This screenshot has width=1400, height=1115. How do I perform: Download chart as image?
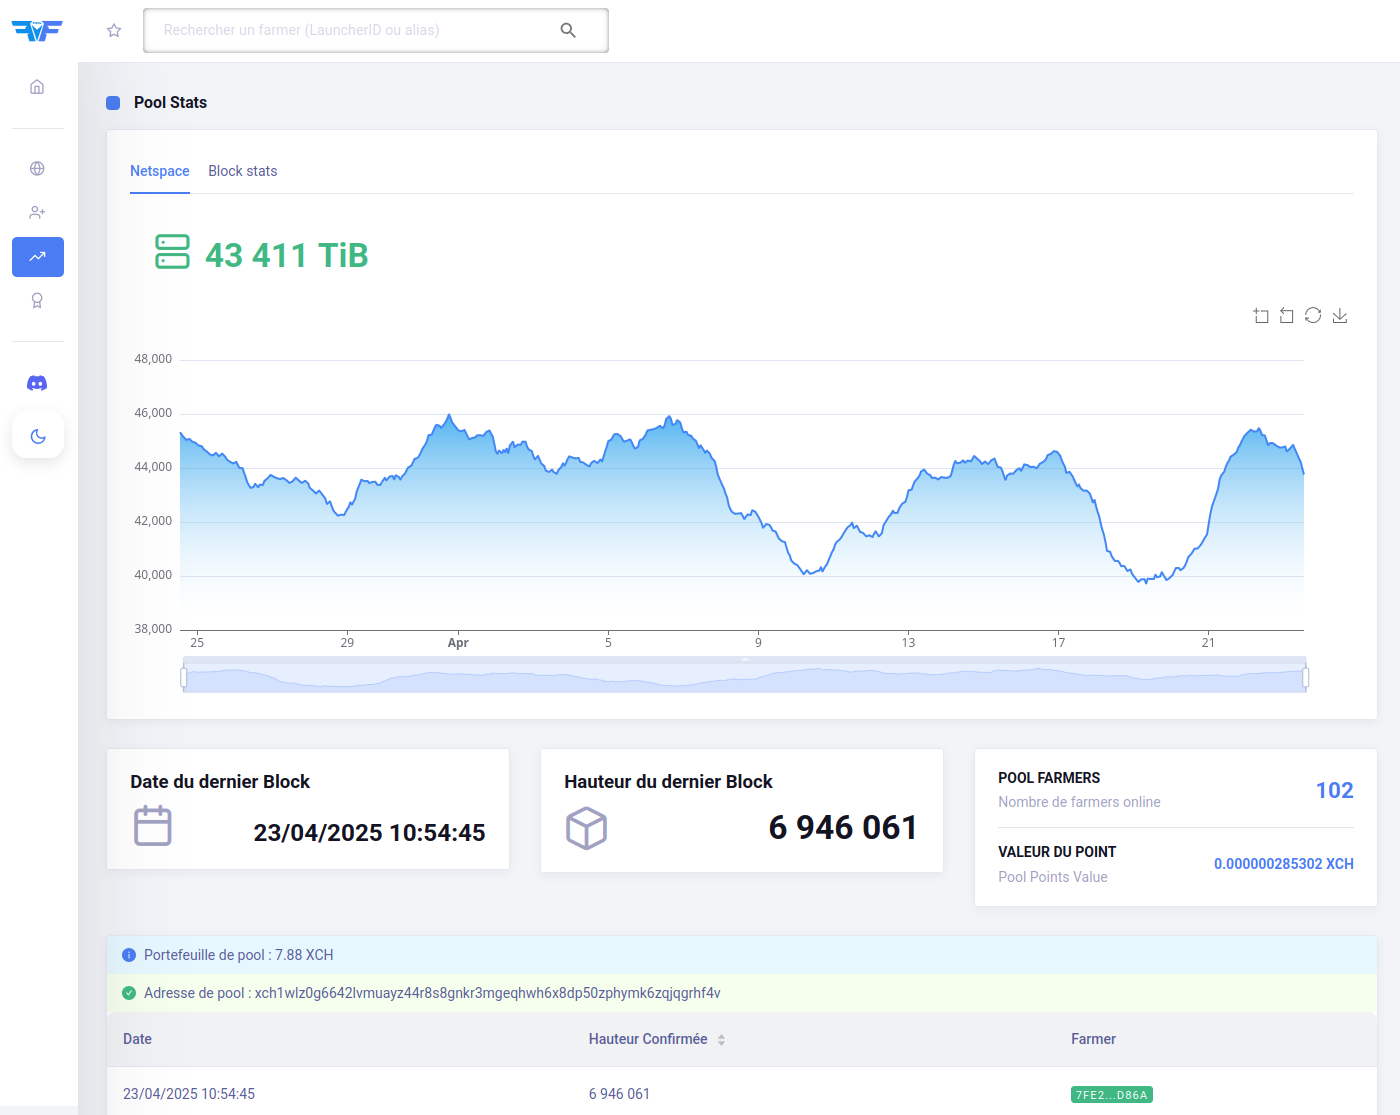click(1340, 316)
